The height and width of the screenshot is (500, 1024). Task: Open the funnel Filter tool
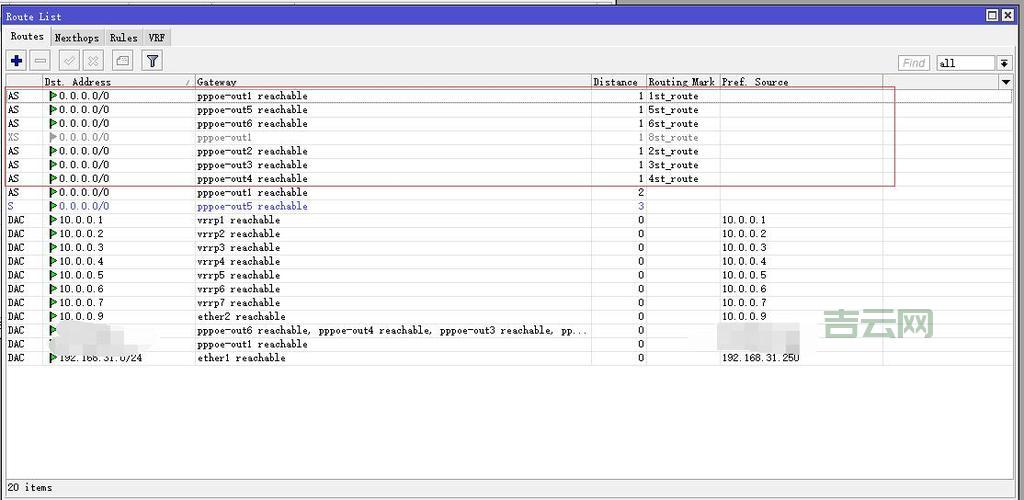point(152,61)
